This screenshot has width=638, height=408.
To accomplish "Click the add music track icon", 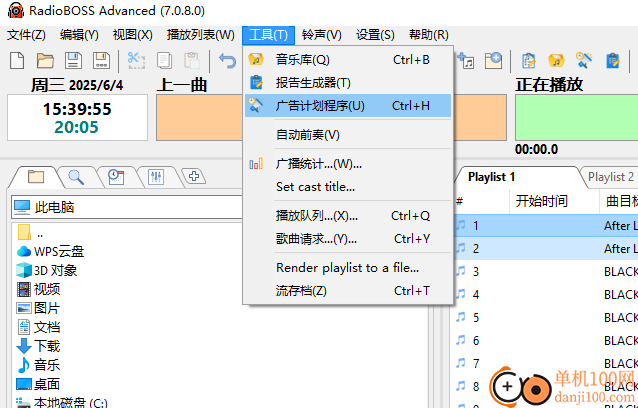I will (466, 61).
